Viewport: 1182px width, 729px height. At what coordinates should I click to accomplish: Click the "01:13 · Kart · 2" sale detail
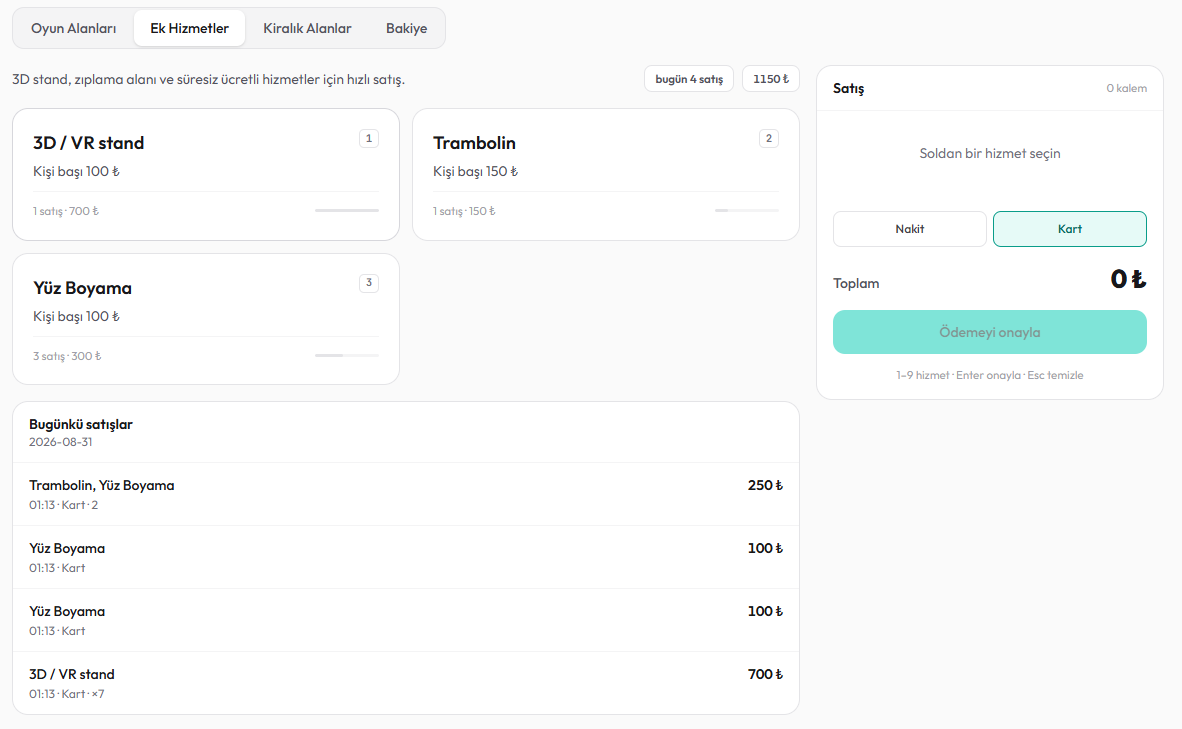[63, 505]
